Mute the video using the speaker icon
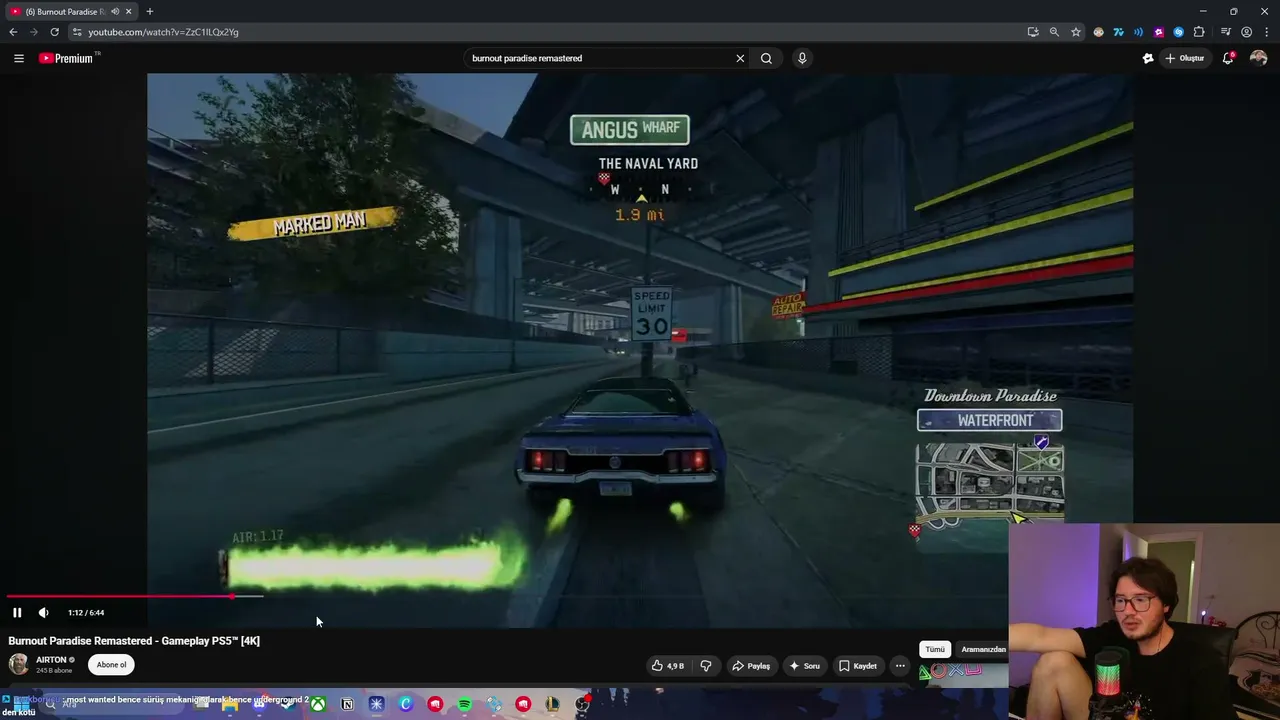The image size is (1280, 720). coord(43,613)
